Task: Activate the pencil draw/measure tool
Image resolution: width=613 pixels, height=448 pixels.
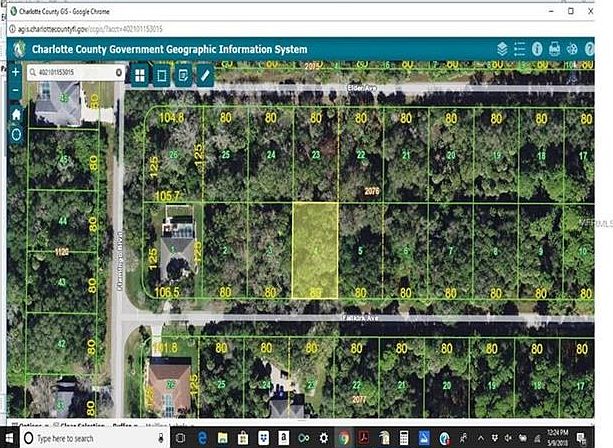Action: tap(205, 75)
